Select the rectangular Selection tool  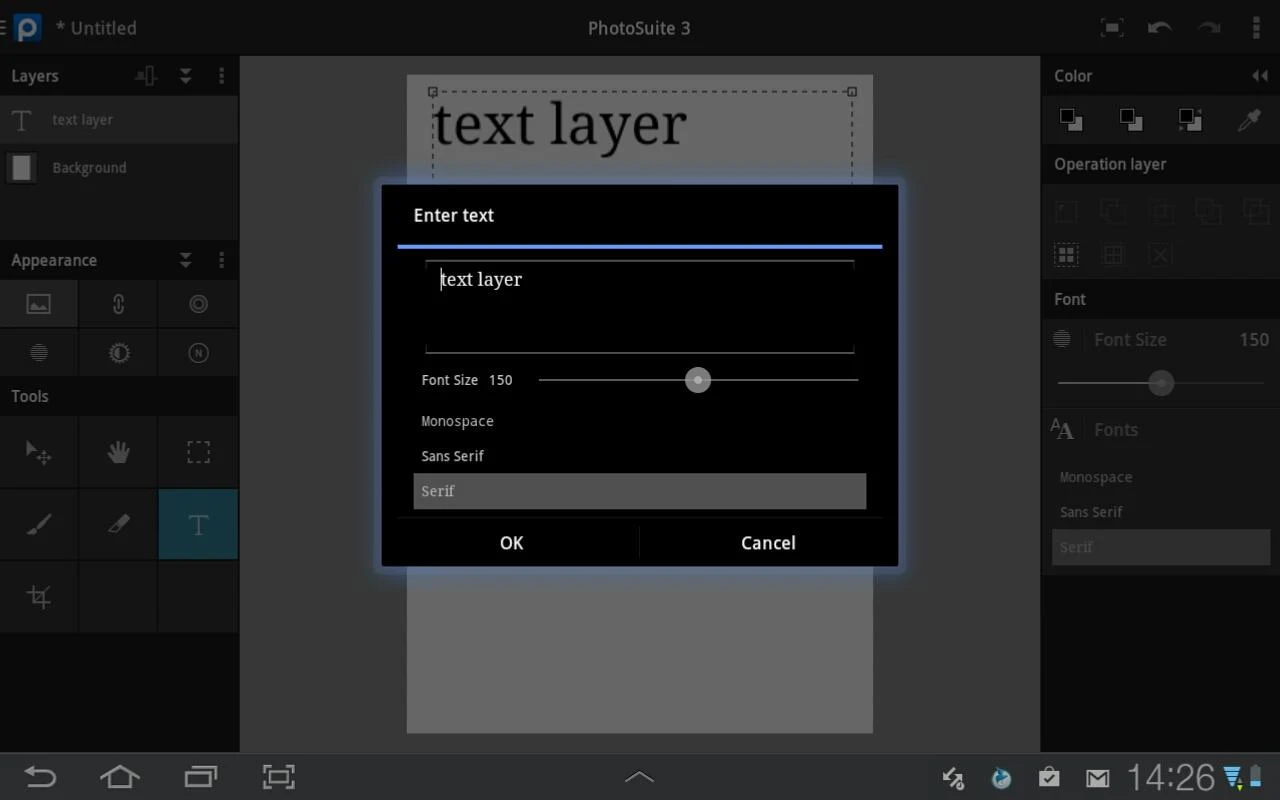coord(198,452)
